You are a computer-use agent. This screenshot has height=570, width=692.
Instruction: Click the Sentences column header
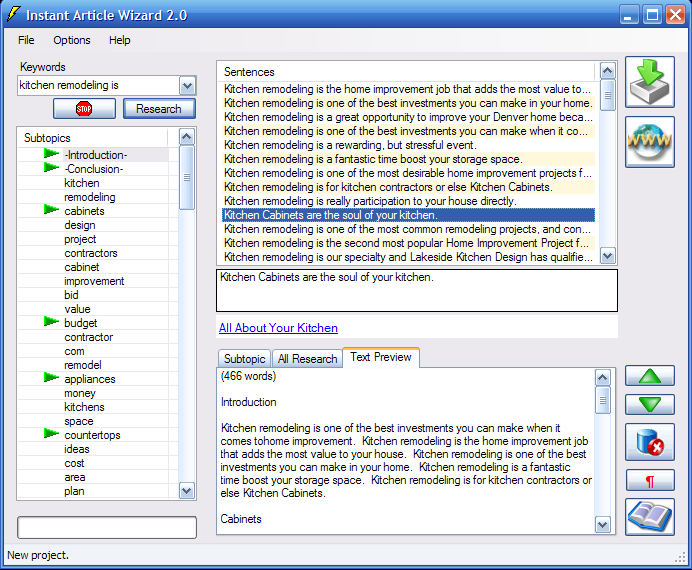coord(406,72)
